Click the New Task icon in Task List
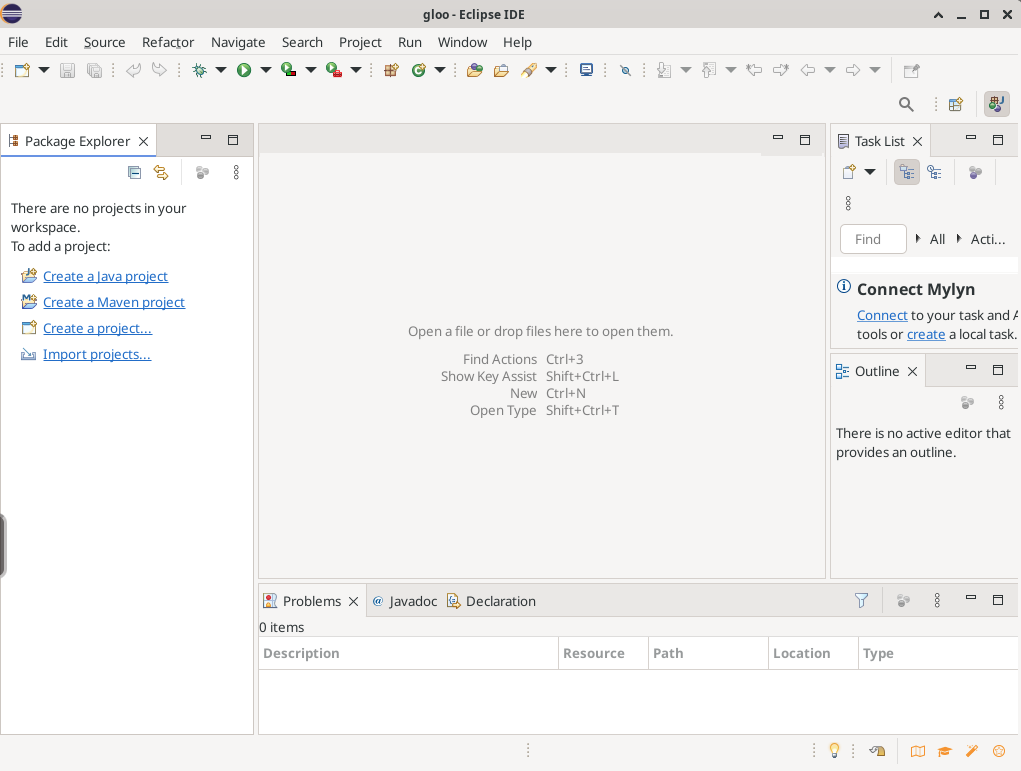Image resolution: width=1021 pixels, height=771 pixels. pyautogui.click(x=849, y=172)
